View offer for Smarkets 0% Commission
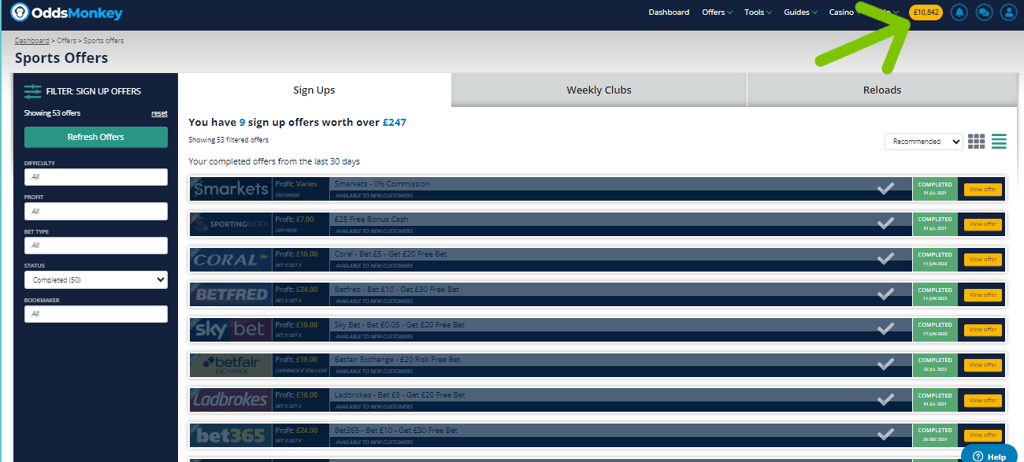Image resolution: width=1024 pixels, height=462 pixels. [982, 189]
